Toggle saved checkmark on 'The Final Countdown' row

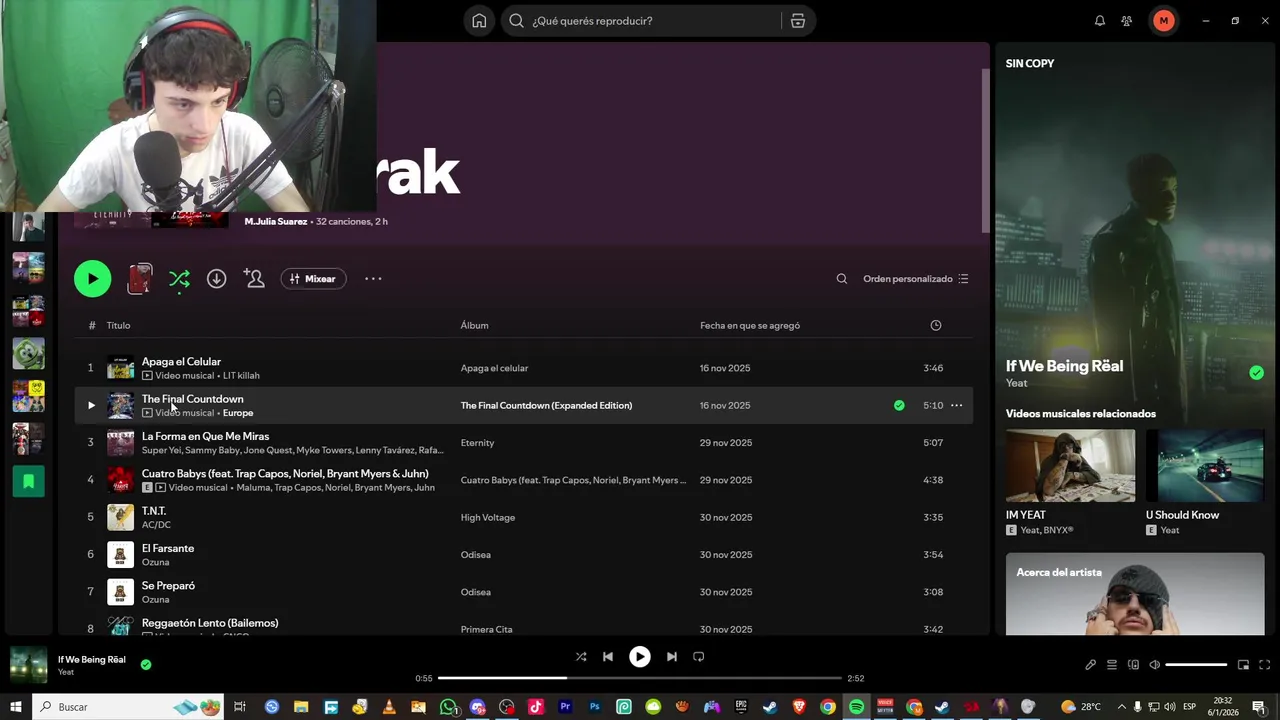click(899, 405)
